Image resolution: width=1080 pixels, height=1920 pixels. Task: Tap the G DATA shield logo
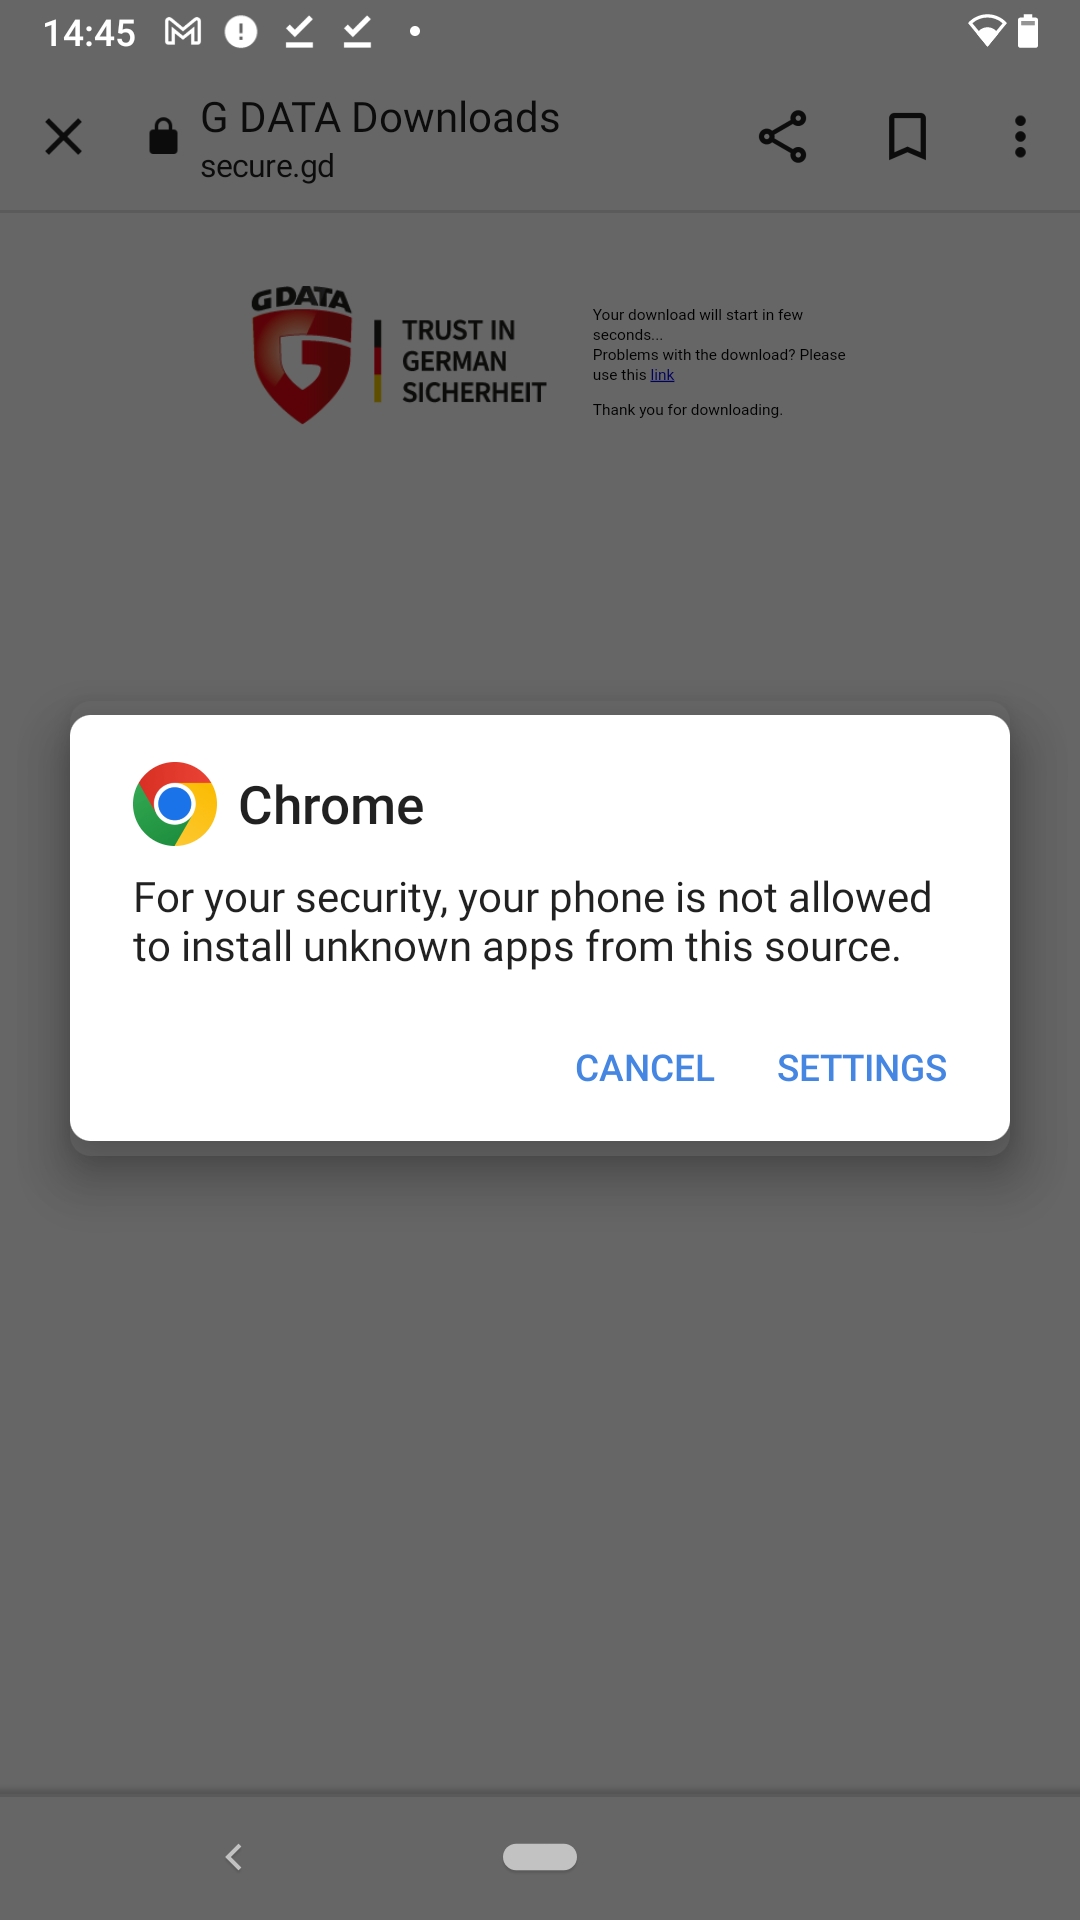pos(300,355)
